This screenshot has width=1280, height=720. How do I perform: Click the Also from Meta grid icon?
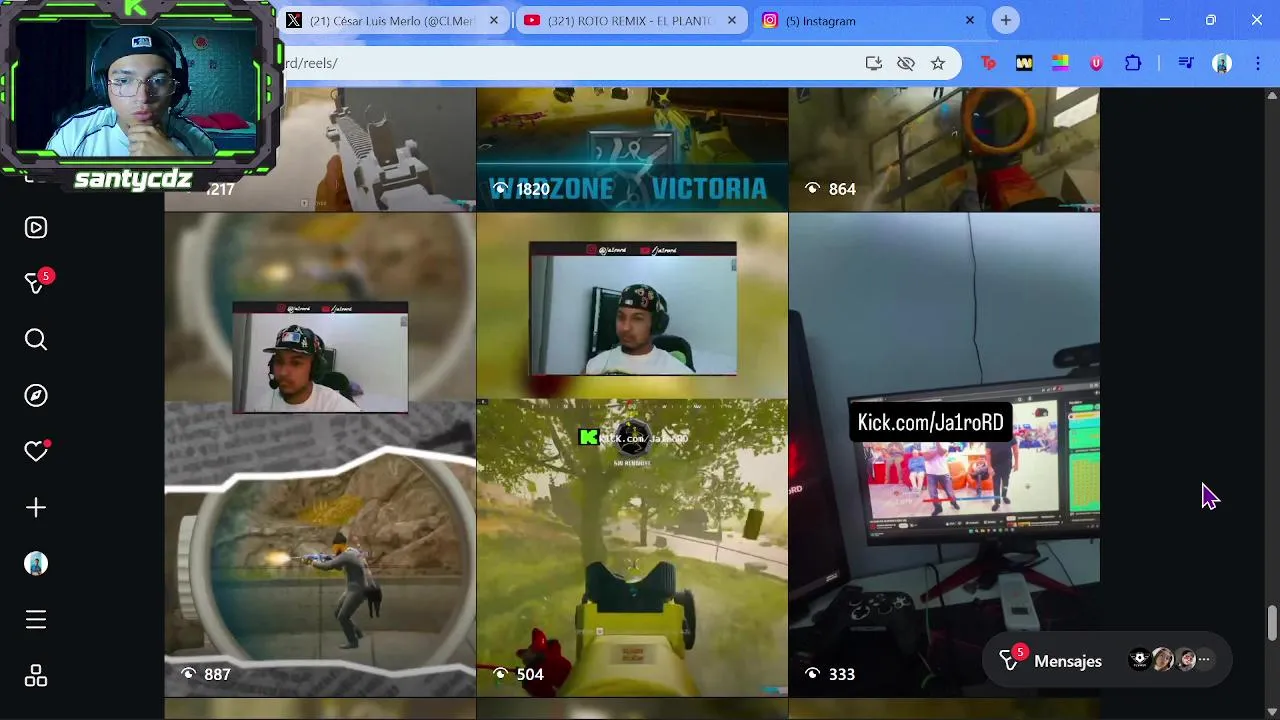(x=36, y=676)
